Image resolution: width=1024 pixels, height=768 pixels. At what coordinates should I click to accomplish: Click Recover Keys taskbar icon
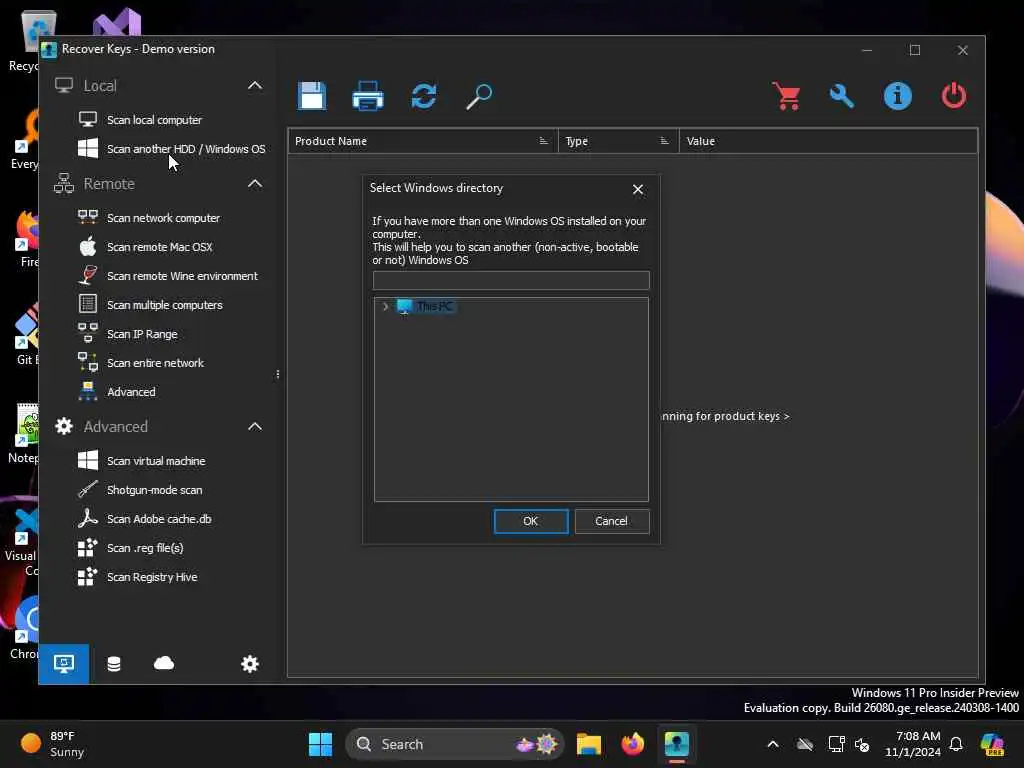(x=677, y=744)
